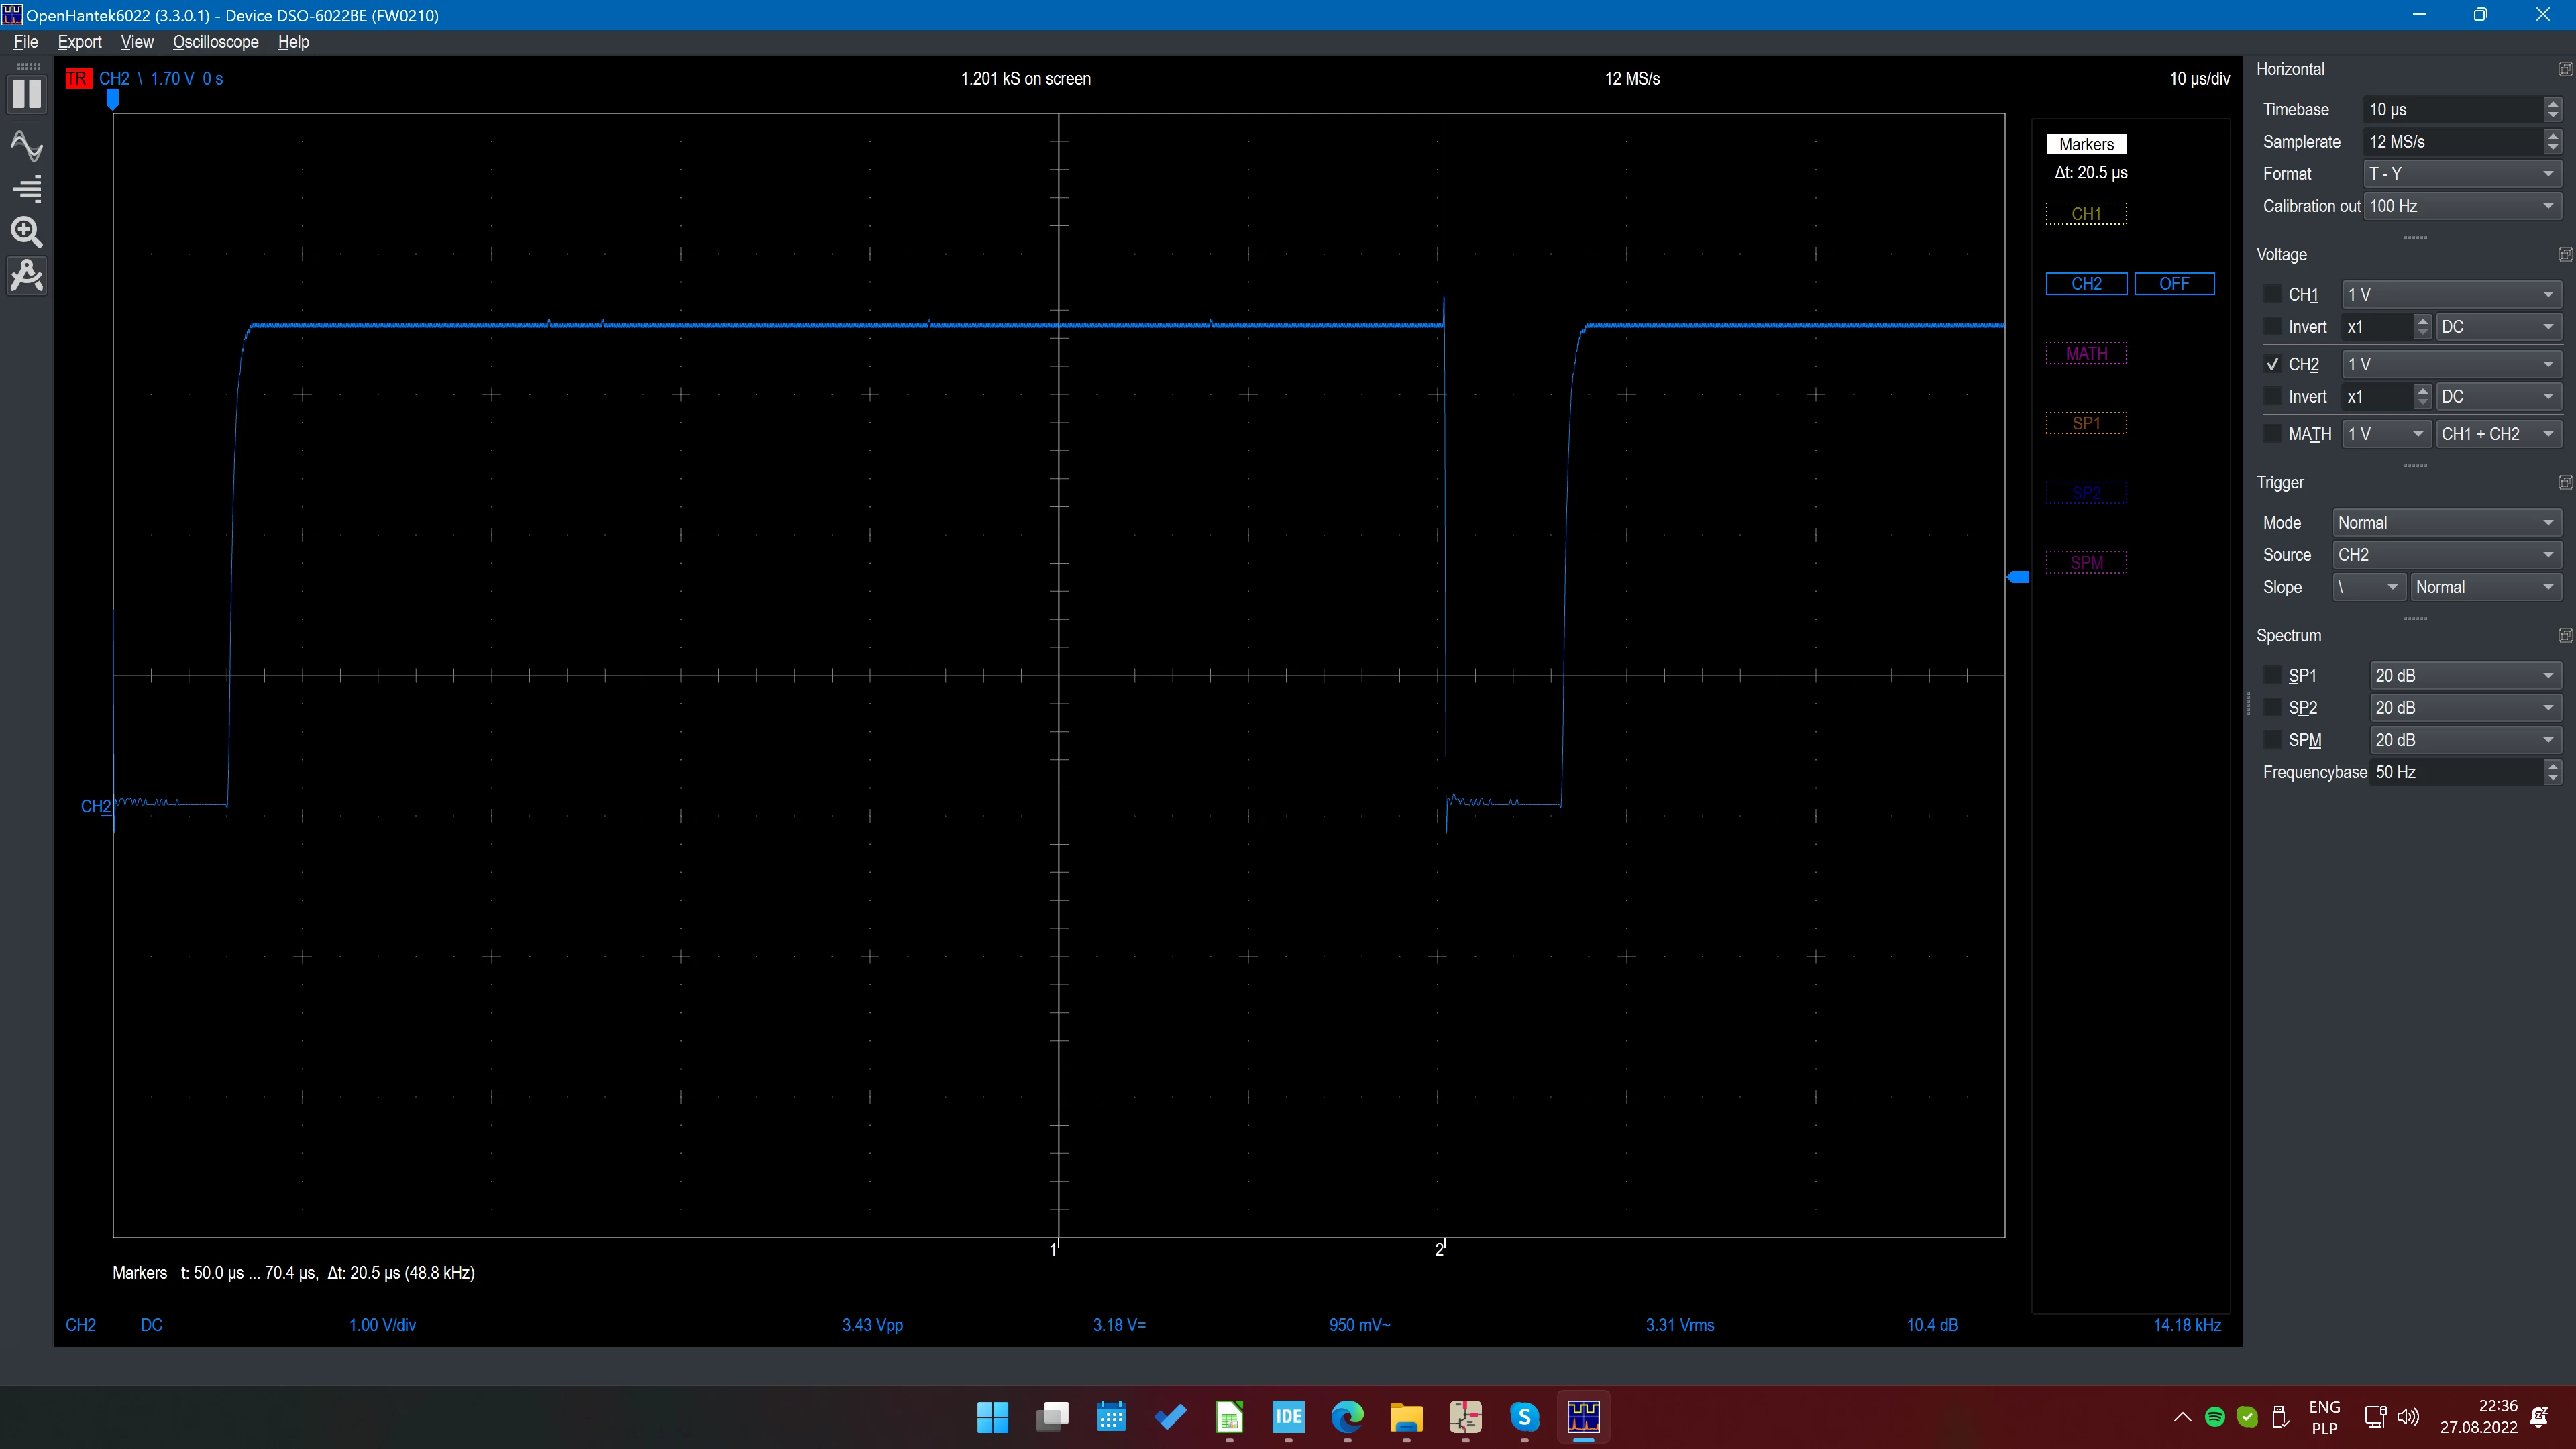The image size is (2576, 1449).
Task: Enable the SPM spectrum checkbox
Action: 2272,740
